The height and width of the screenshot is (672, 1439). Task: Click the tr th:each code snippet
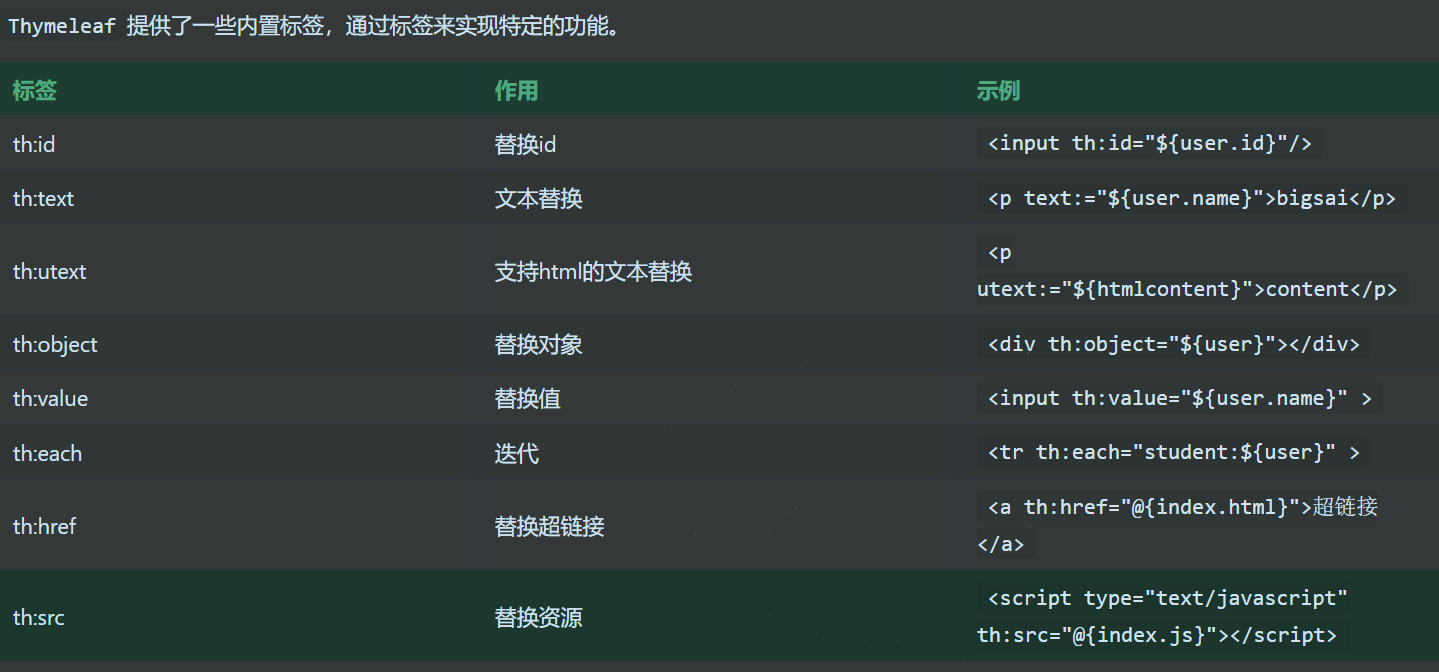tap(1173, 452)
